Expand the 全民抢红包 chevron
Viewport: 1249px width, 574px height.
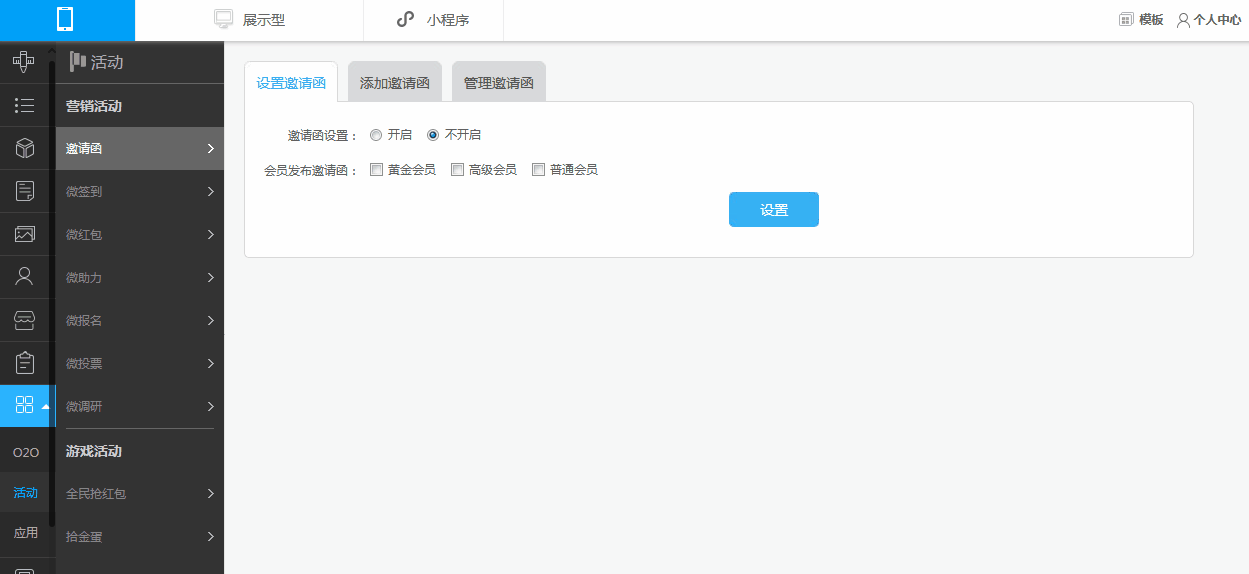point(211,494)
